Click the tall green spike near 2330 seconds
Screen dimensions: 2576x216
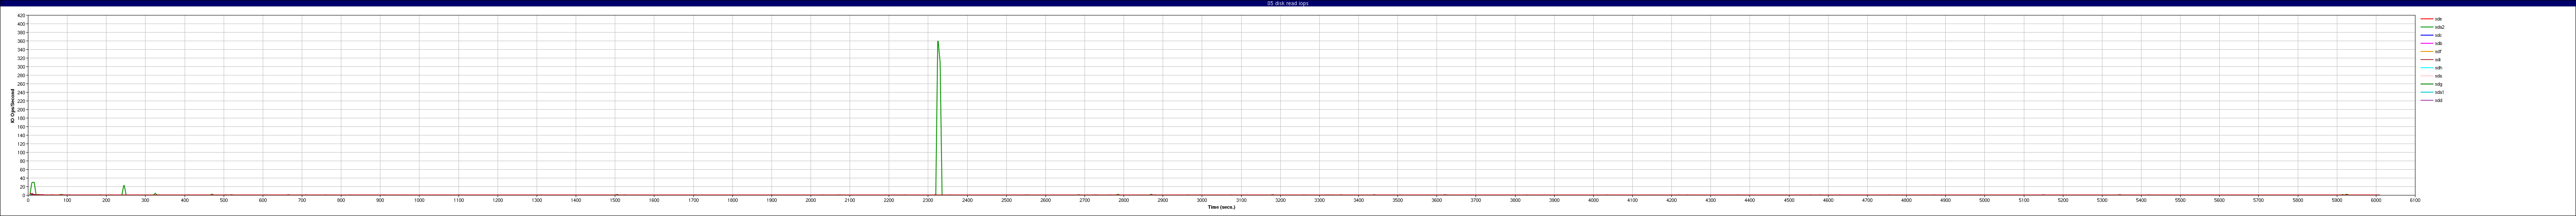tap(938, 118)
